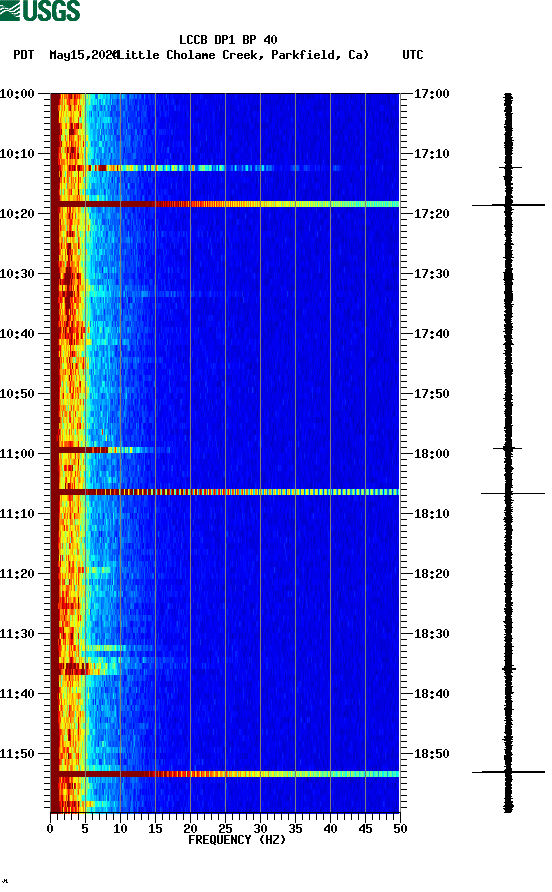Screen dimensions: 552x892
Task: Click the 17:10 UTC time label
Action: pos(431,154)
